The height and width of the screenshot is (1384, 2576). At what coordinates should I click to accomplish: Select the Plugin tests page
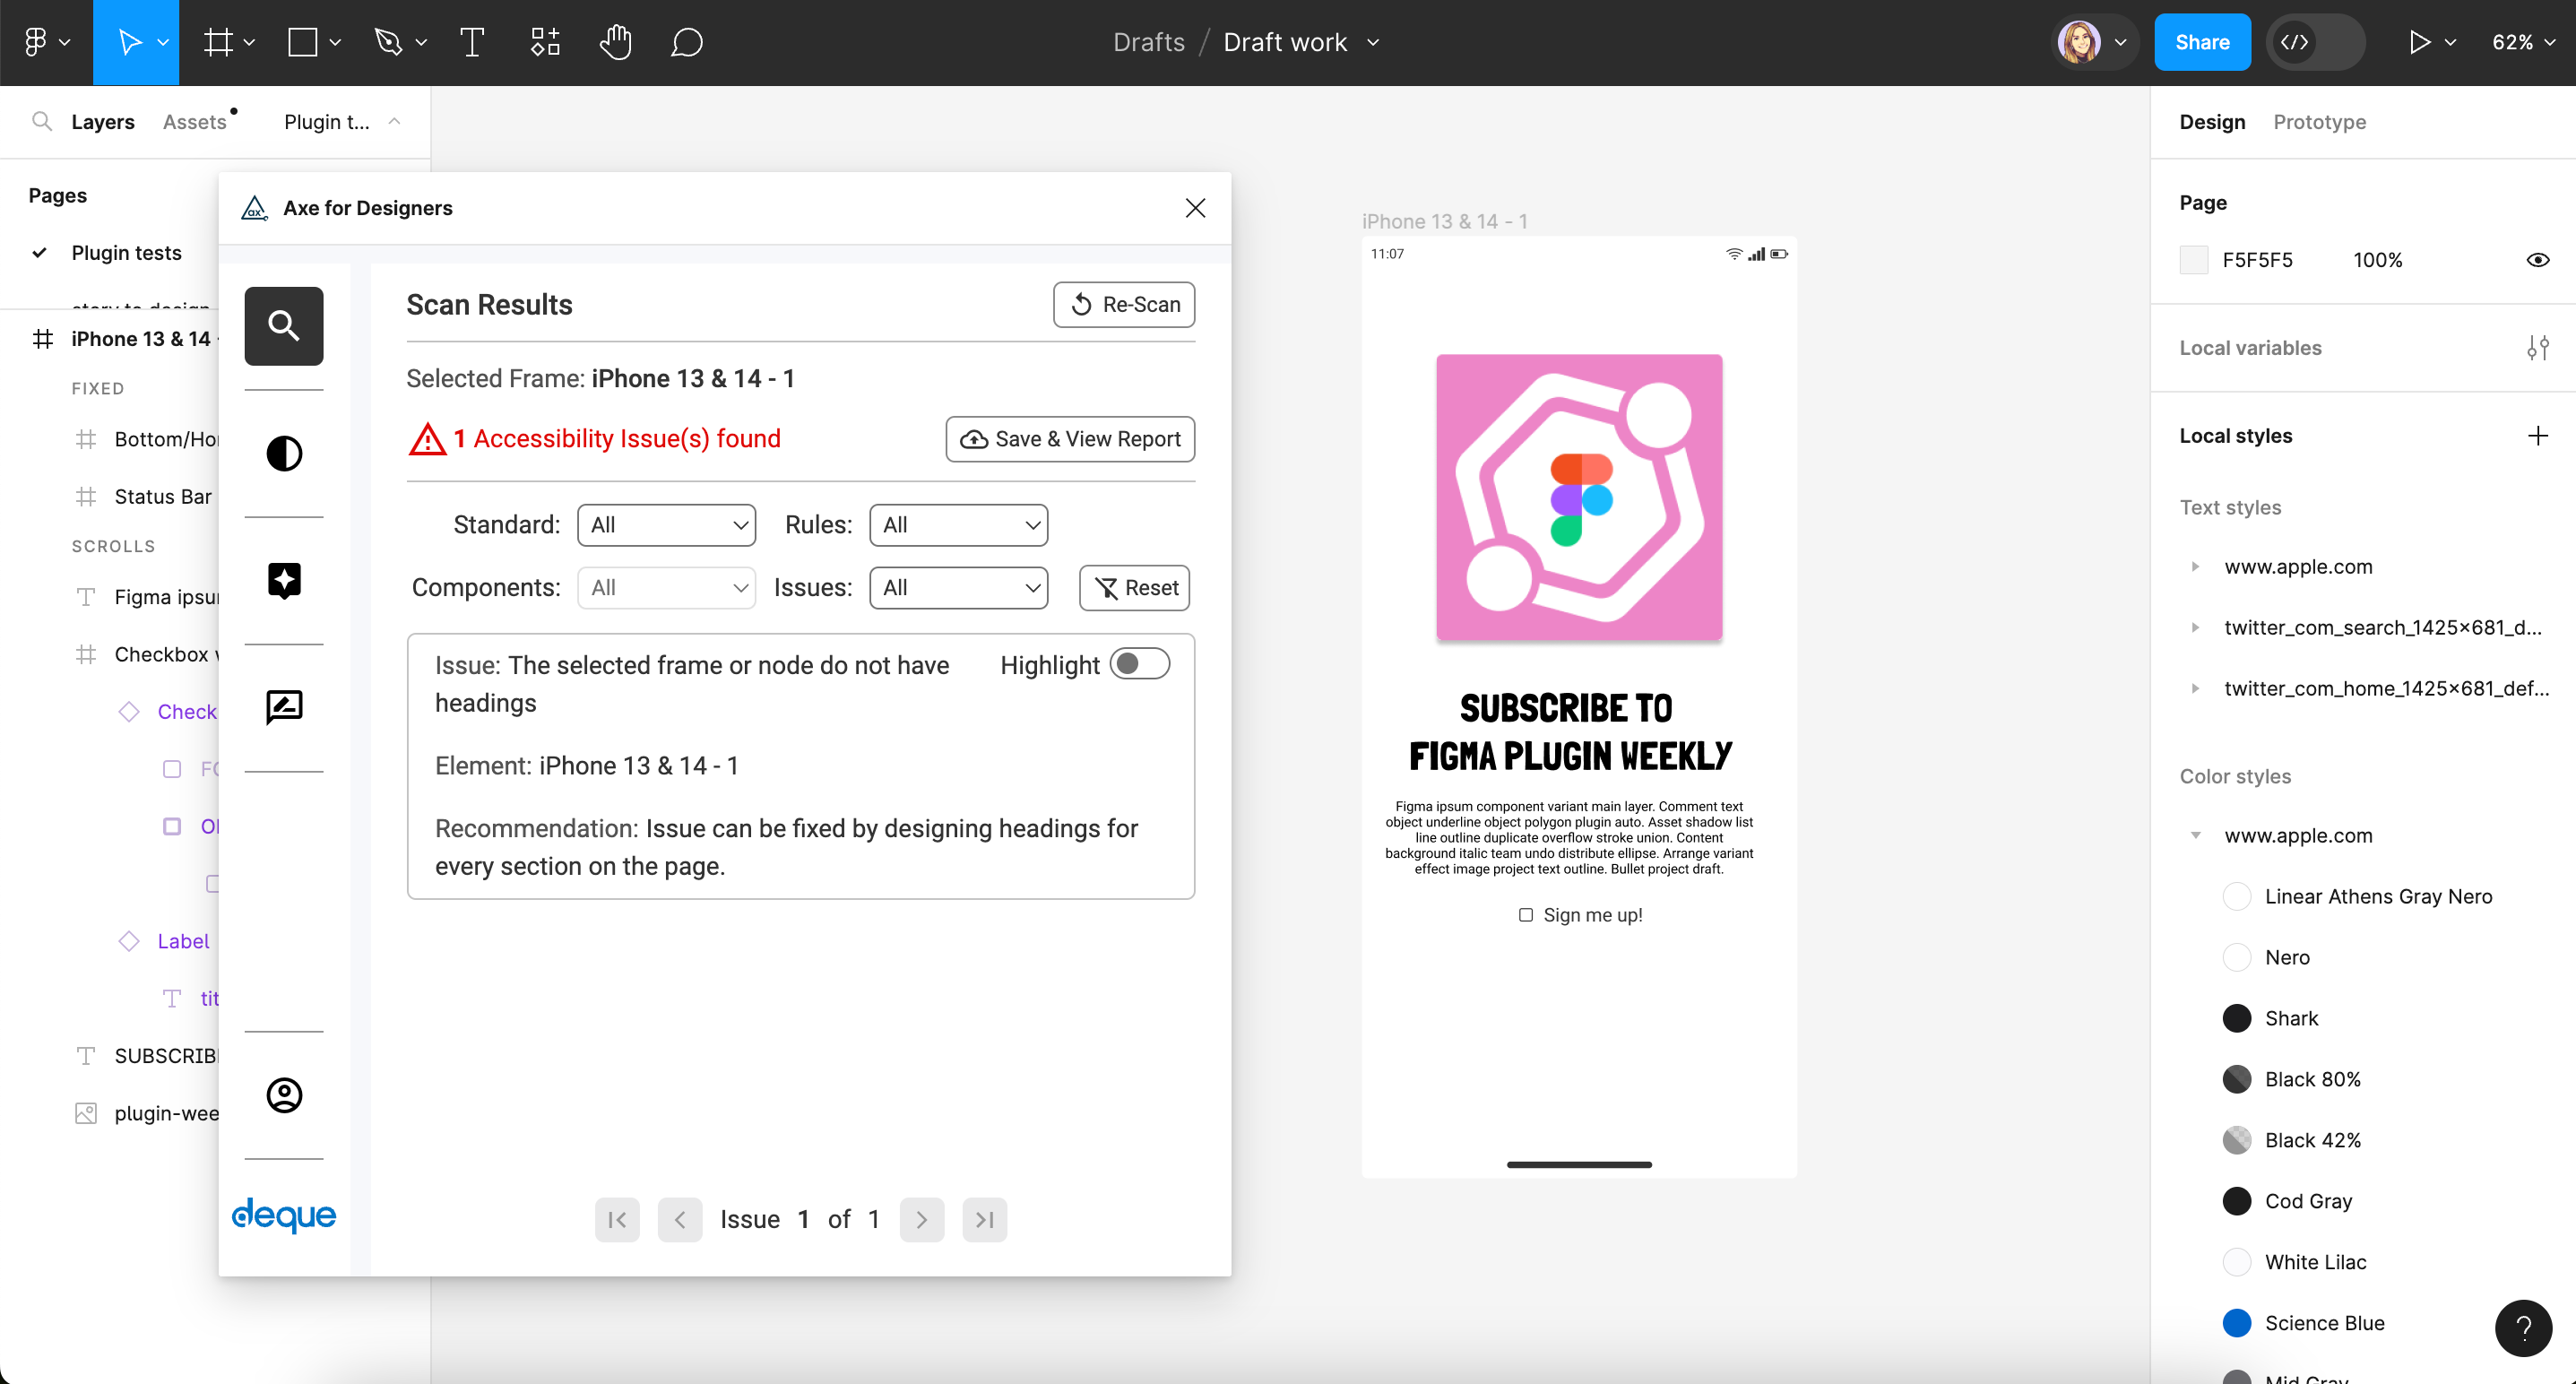(x=126, y=253)
